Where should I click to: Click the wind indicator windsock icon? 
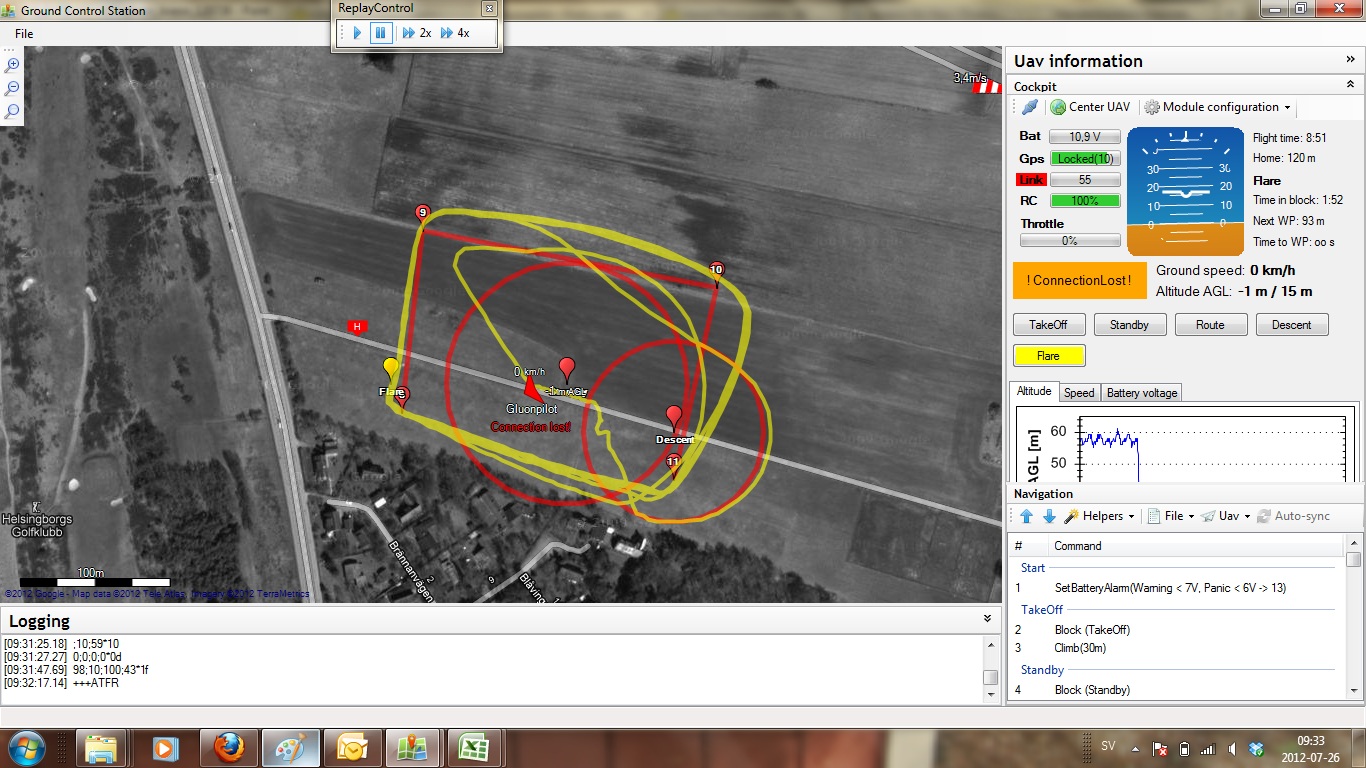click(987, 87)
